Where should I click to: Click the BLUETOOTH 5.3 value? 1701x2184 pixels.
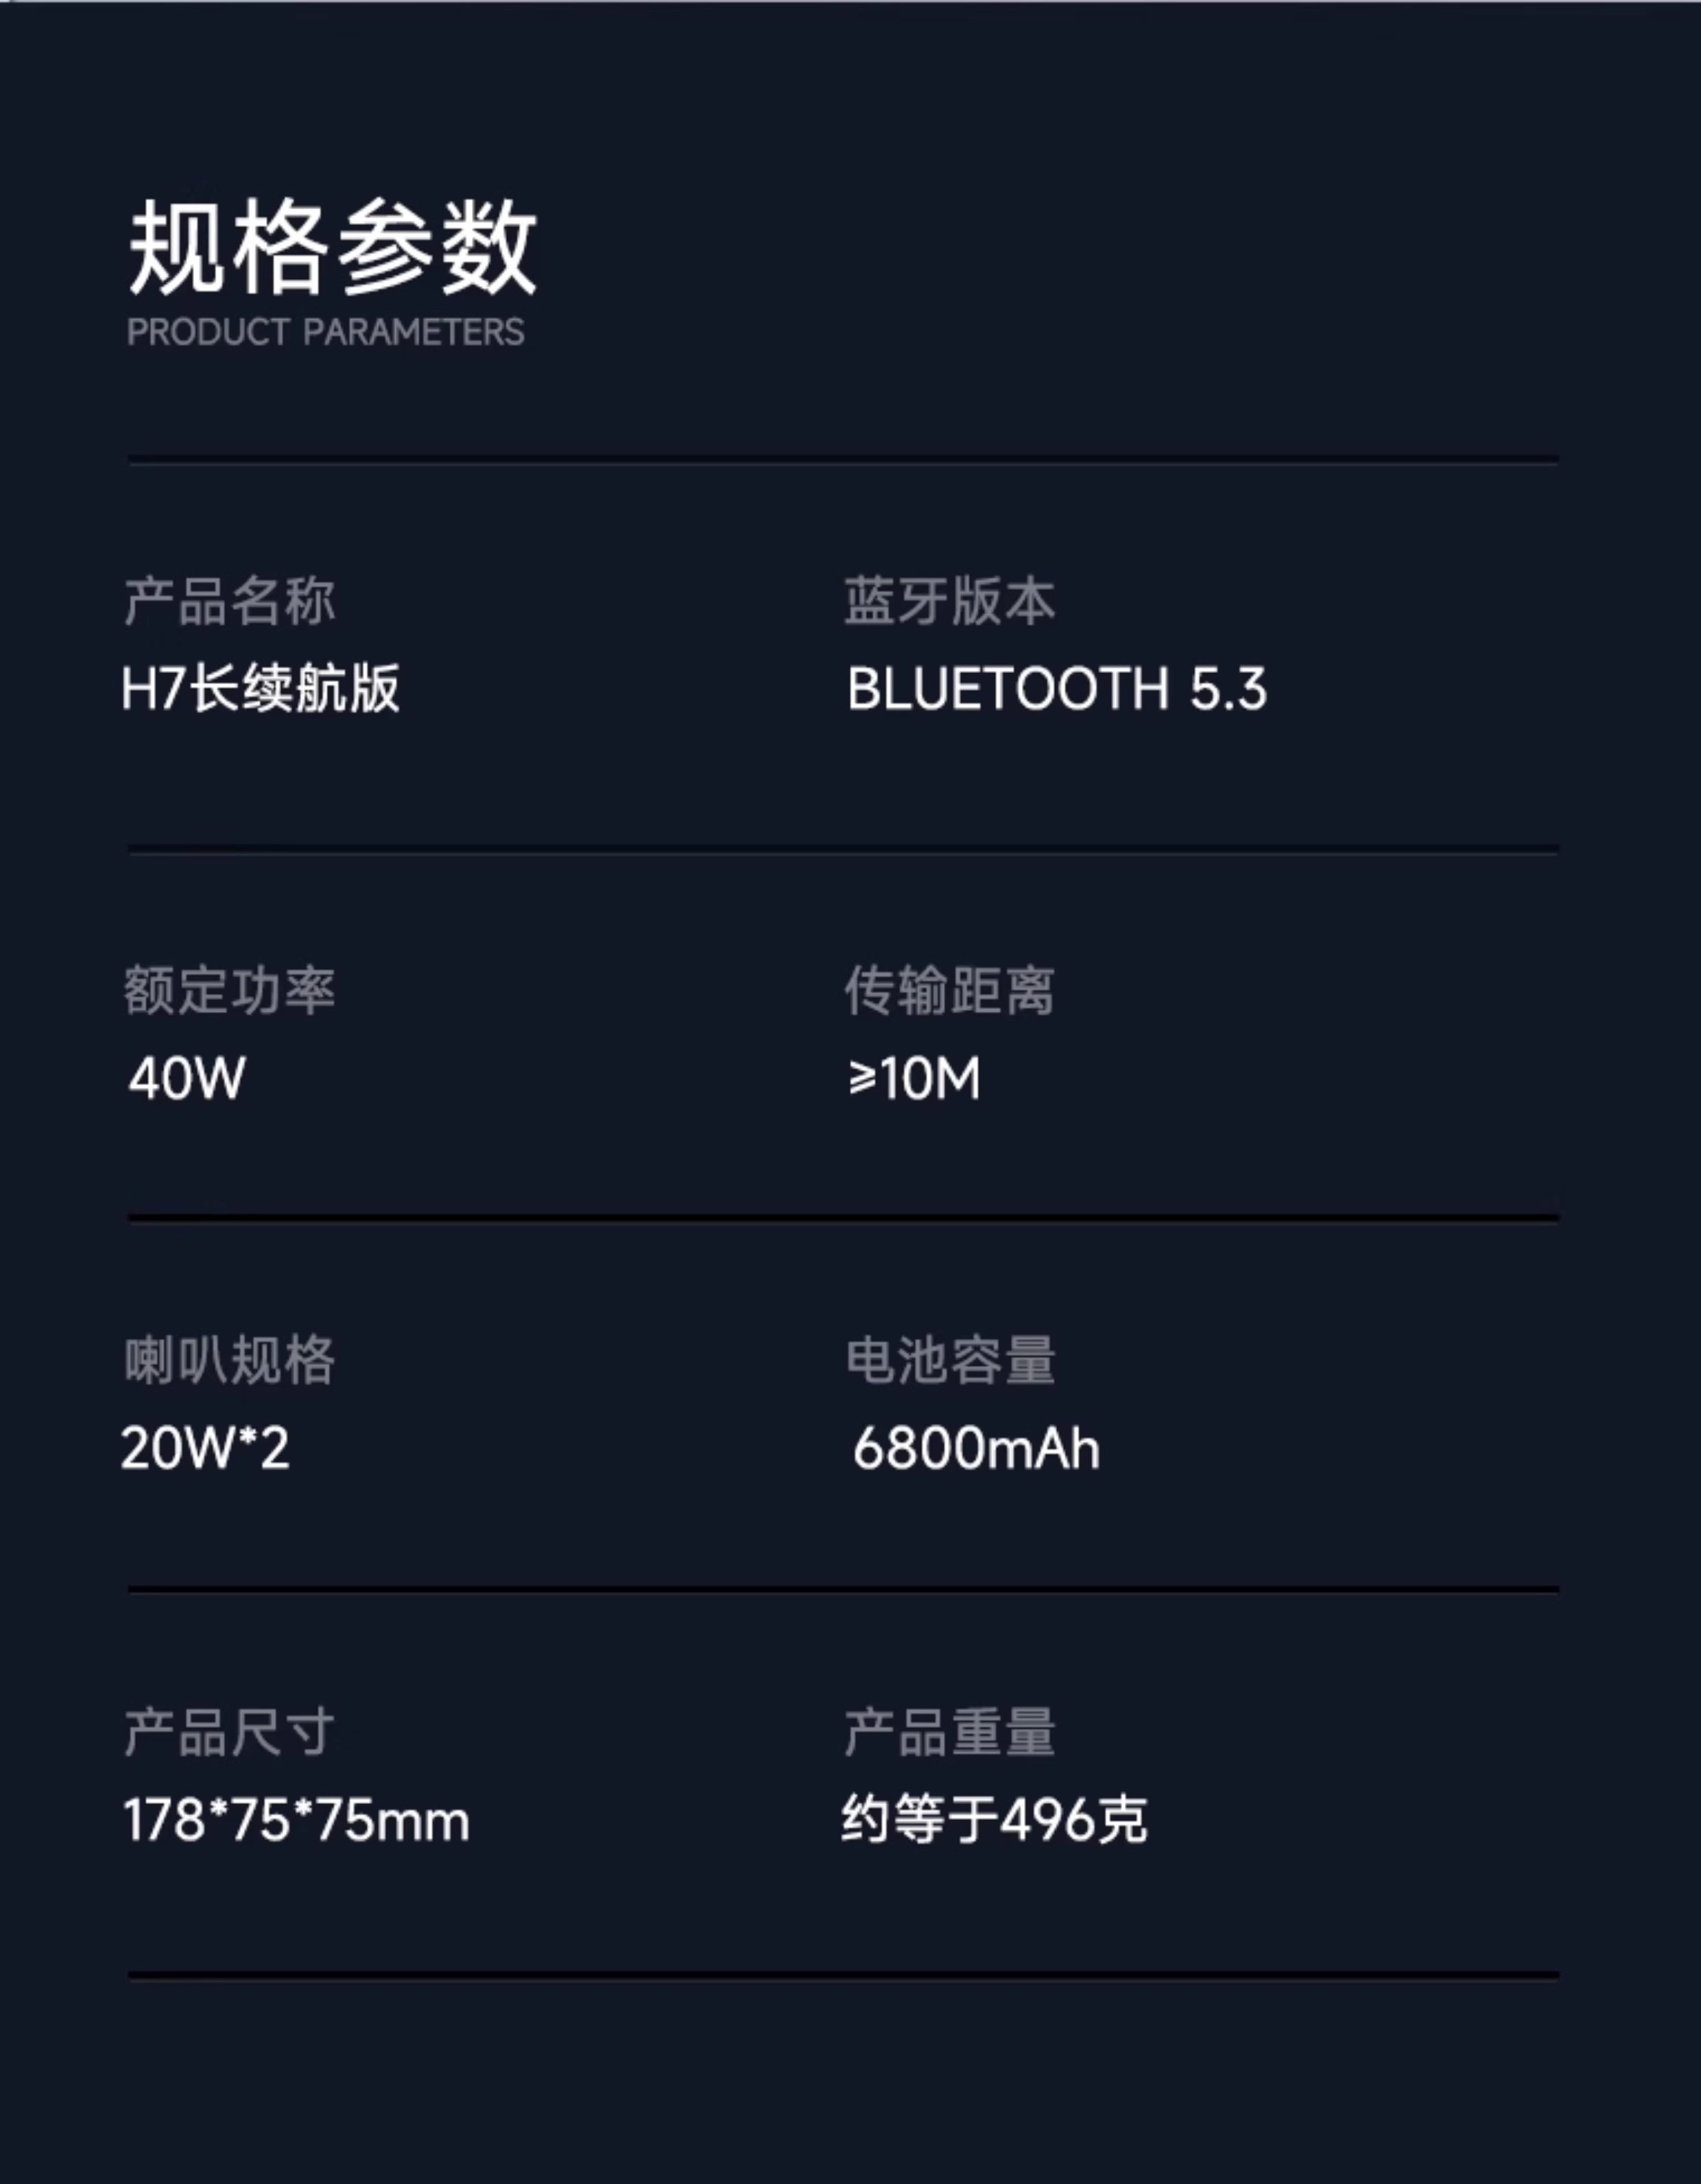pyautogui.click(x=1056, y=688)
